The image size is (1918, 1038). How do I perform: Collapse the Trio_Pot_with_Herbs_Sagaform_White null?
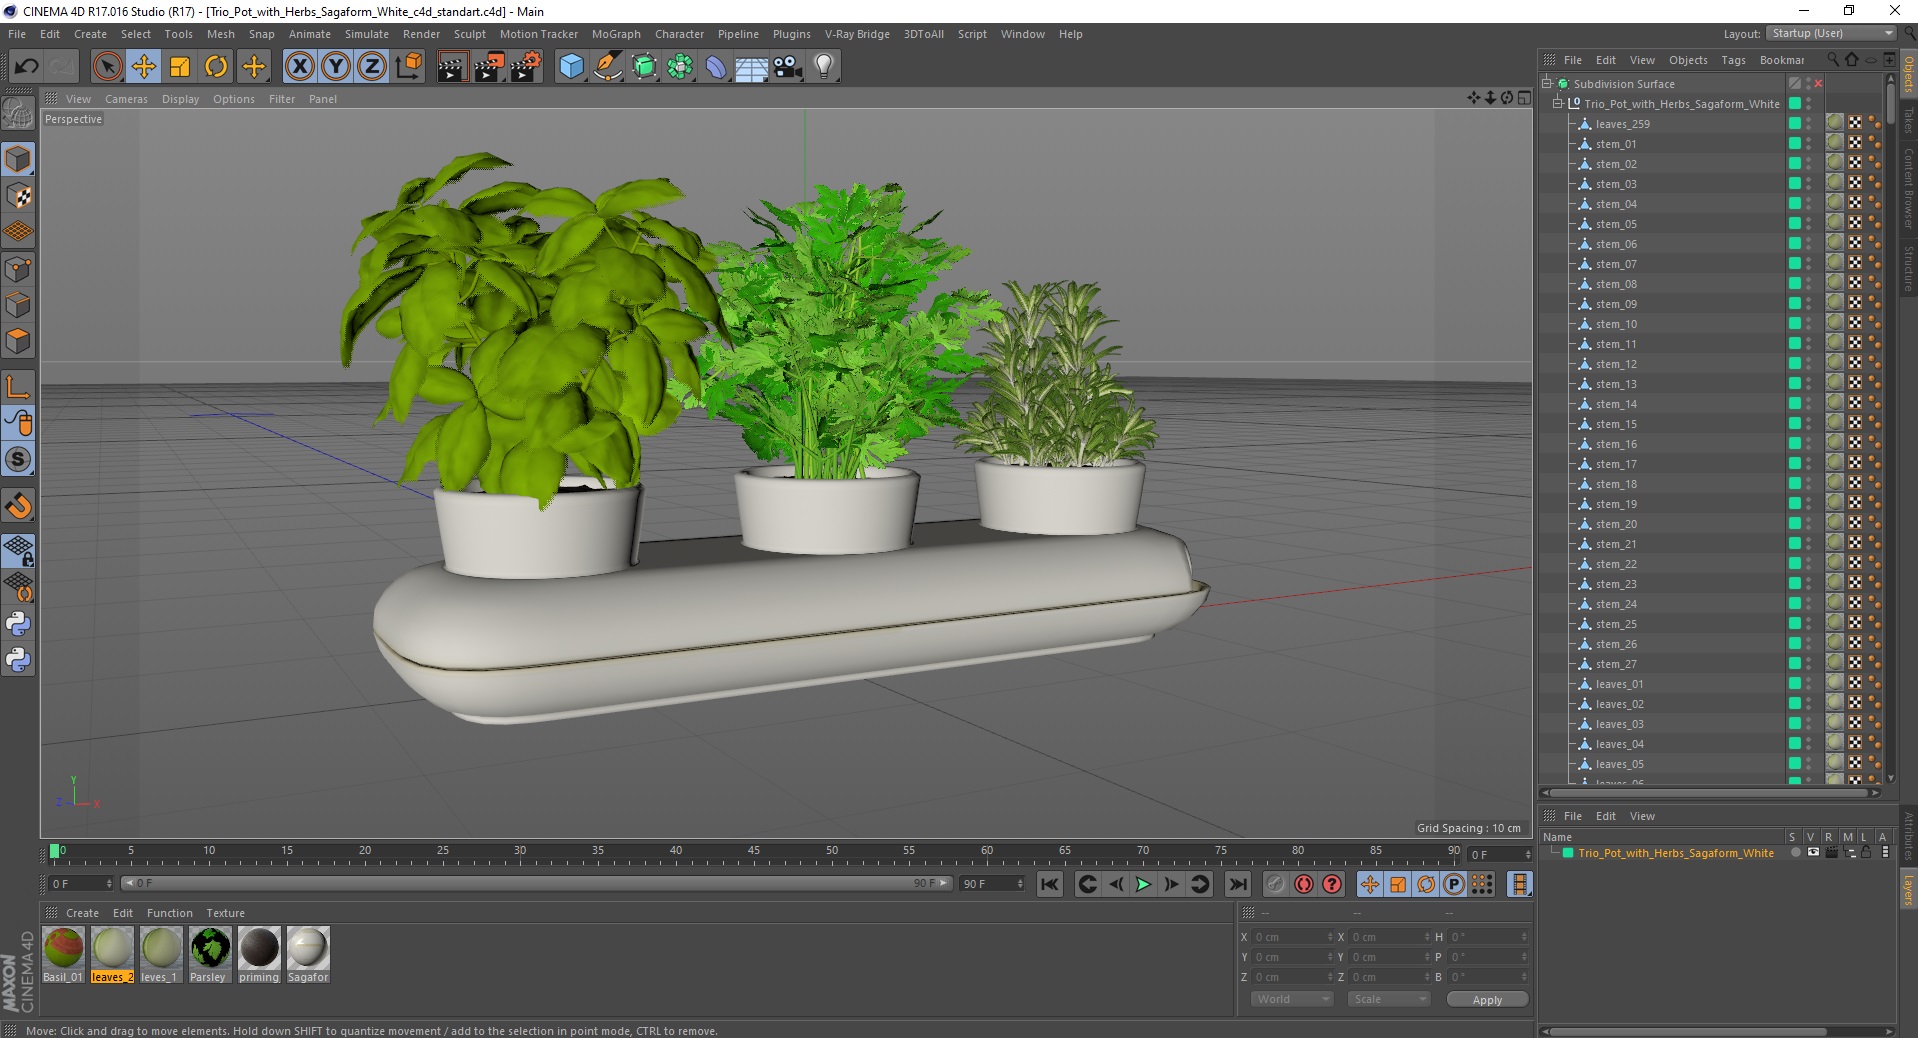(1558, 103)
